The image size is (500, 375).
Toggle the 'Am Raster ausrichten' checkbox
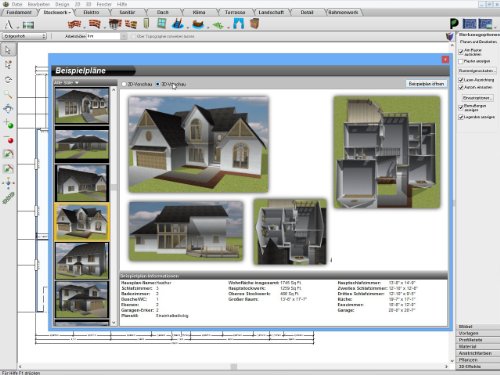pos(461,51)
